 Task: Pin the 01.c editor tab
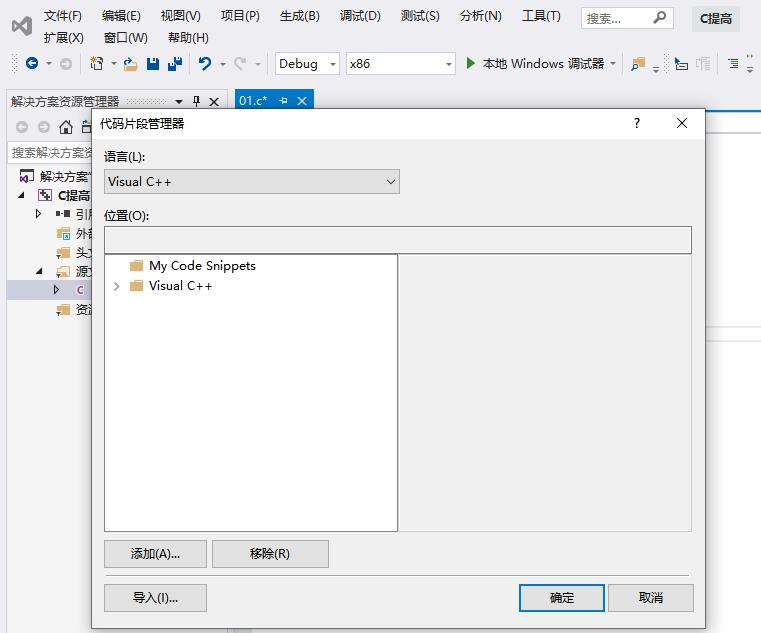[x=283, y=100]
